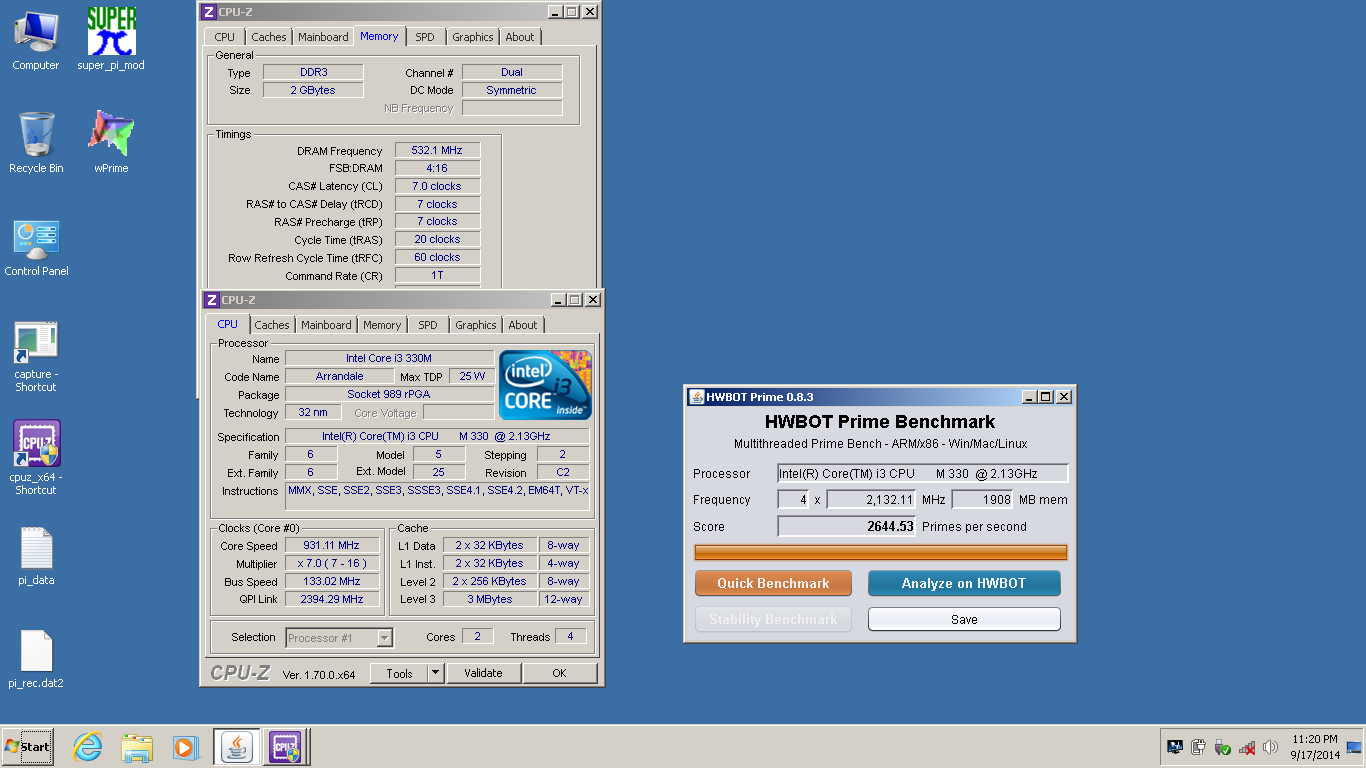Select the Graphics tab in the Memory CPU-Z window
The height and width of the screenshot is (768, 1366).
(x=473, y=37)
